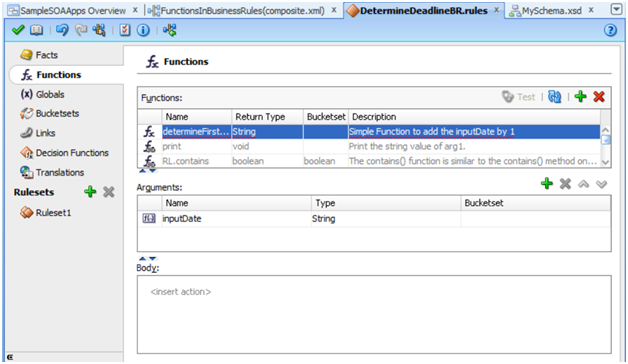Click the Return Type column header
628x364 pixels.
click(x=267, y=117)
